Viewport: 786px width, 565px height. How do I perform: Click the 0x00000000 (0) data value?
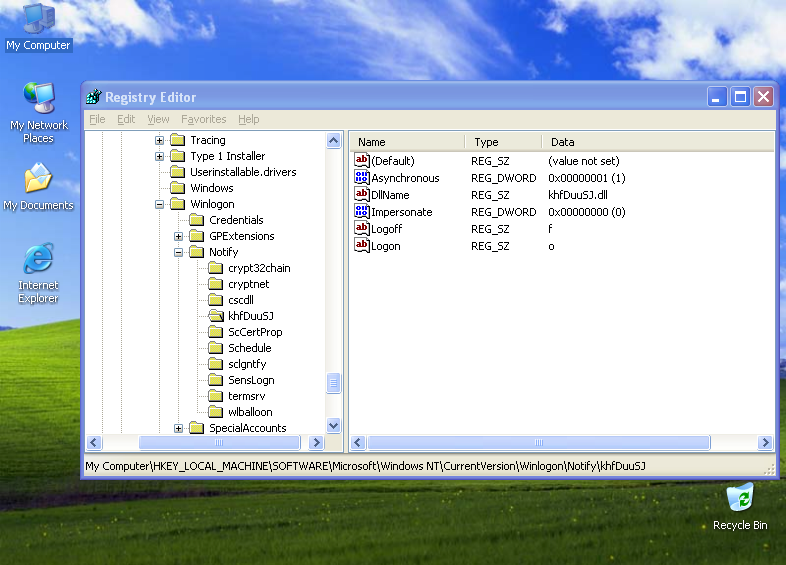tap(586, 212)
